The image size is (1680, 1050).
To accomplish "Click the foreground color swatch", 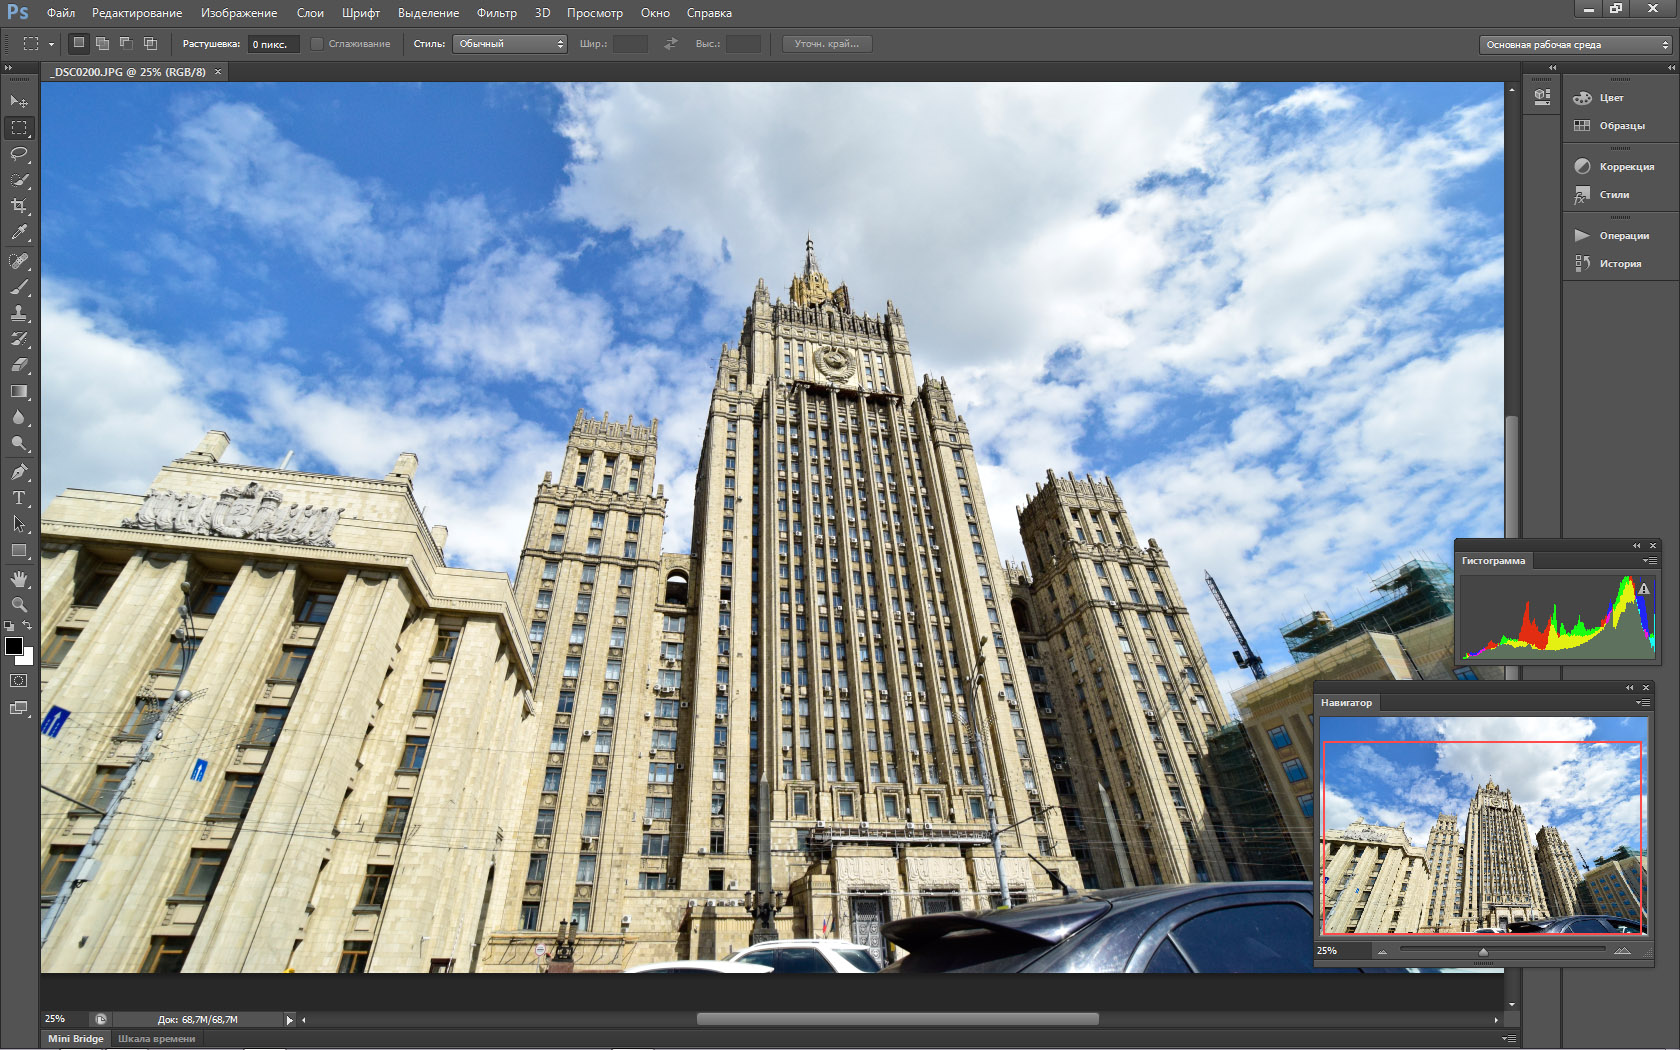I will coord(12,645).
